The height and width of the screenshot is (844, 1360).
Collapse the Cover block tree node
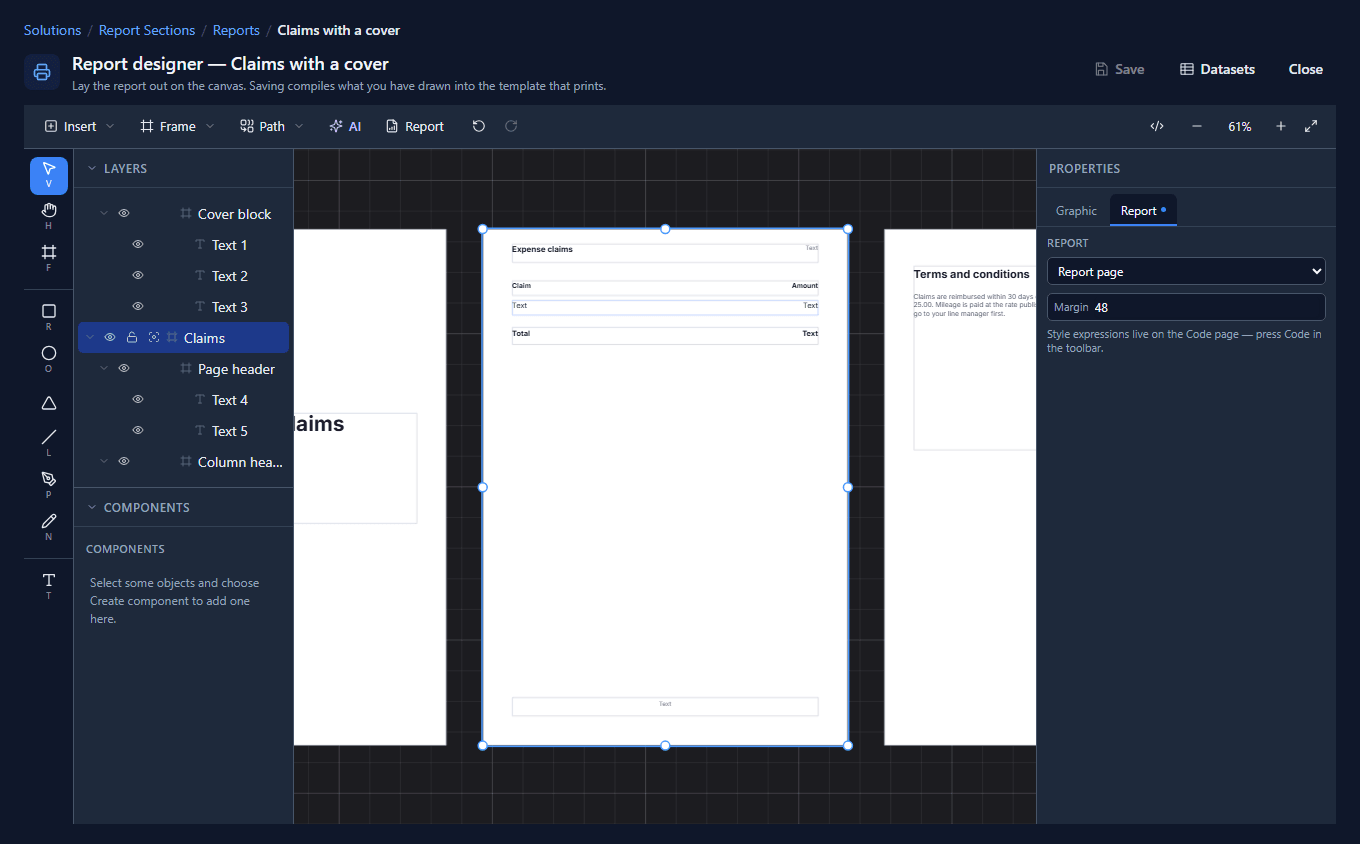click(x=103, y=214)
